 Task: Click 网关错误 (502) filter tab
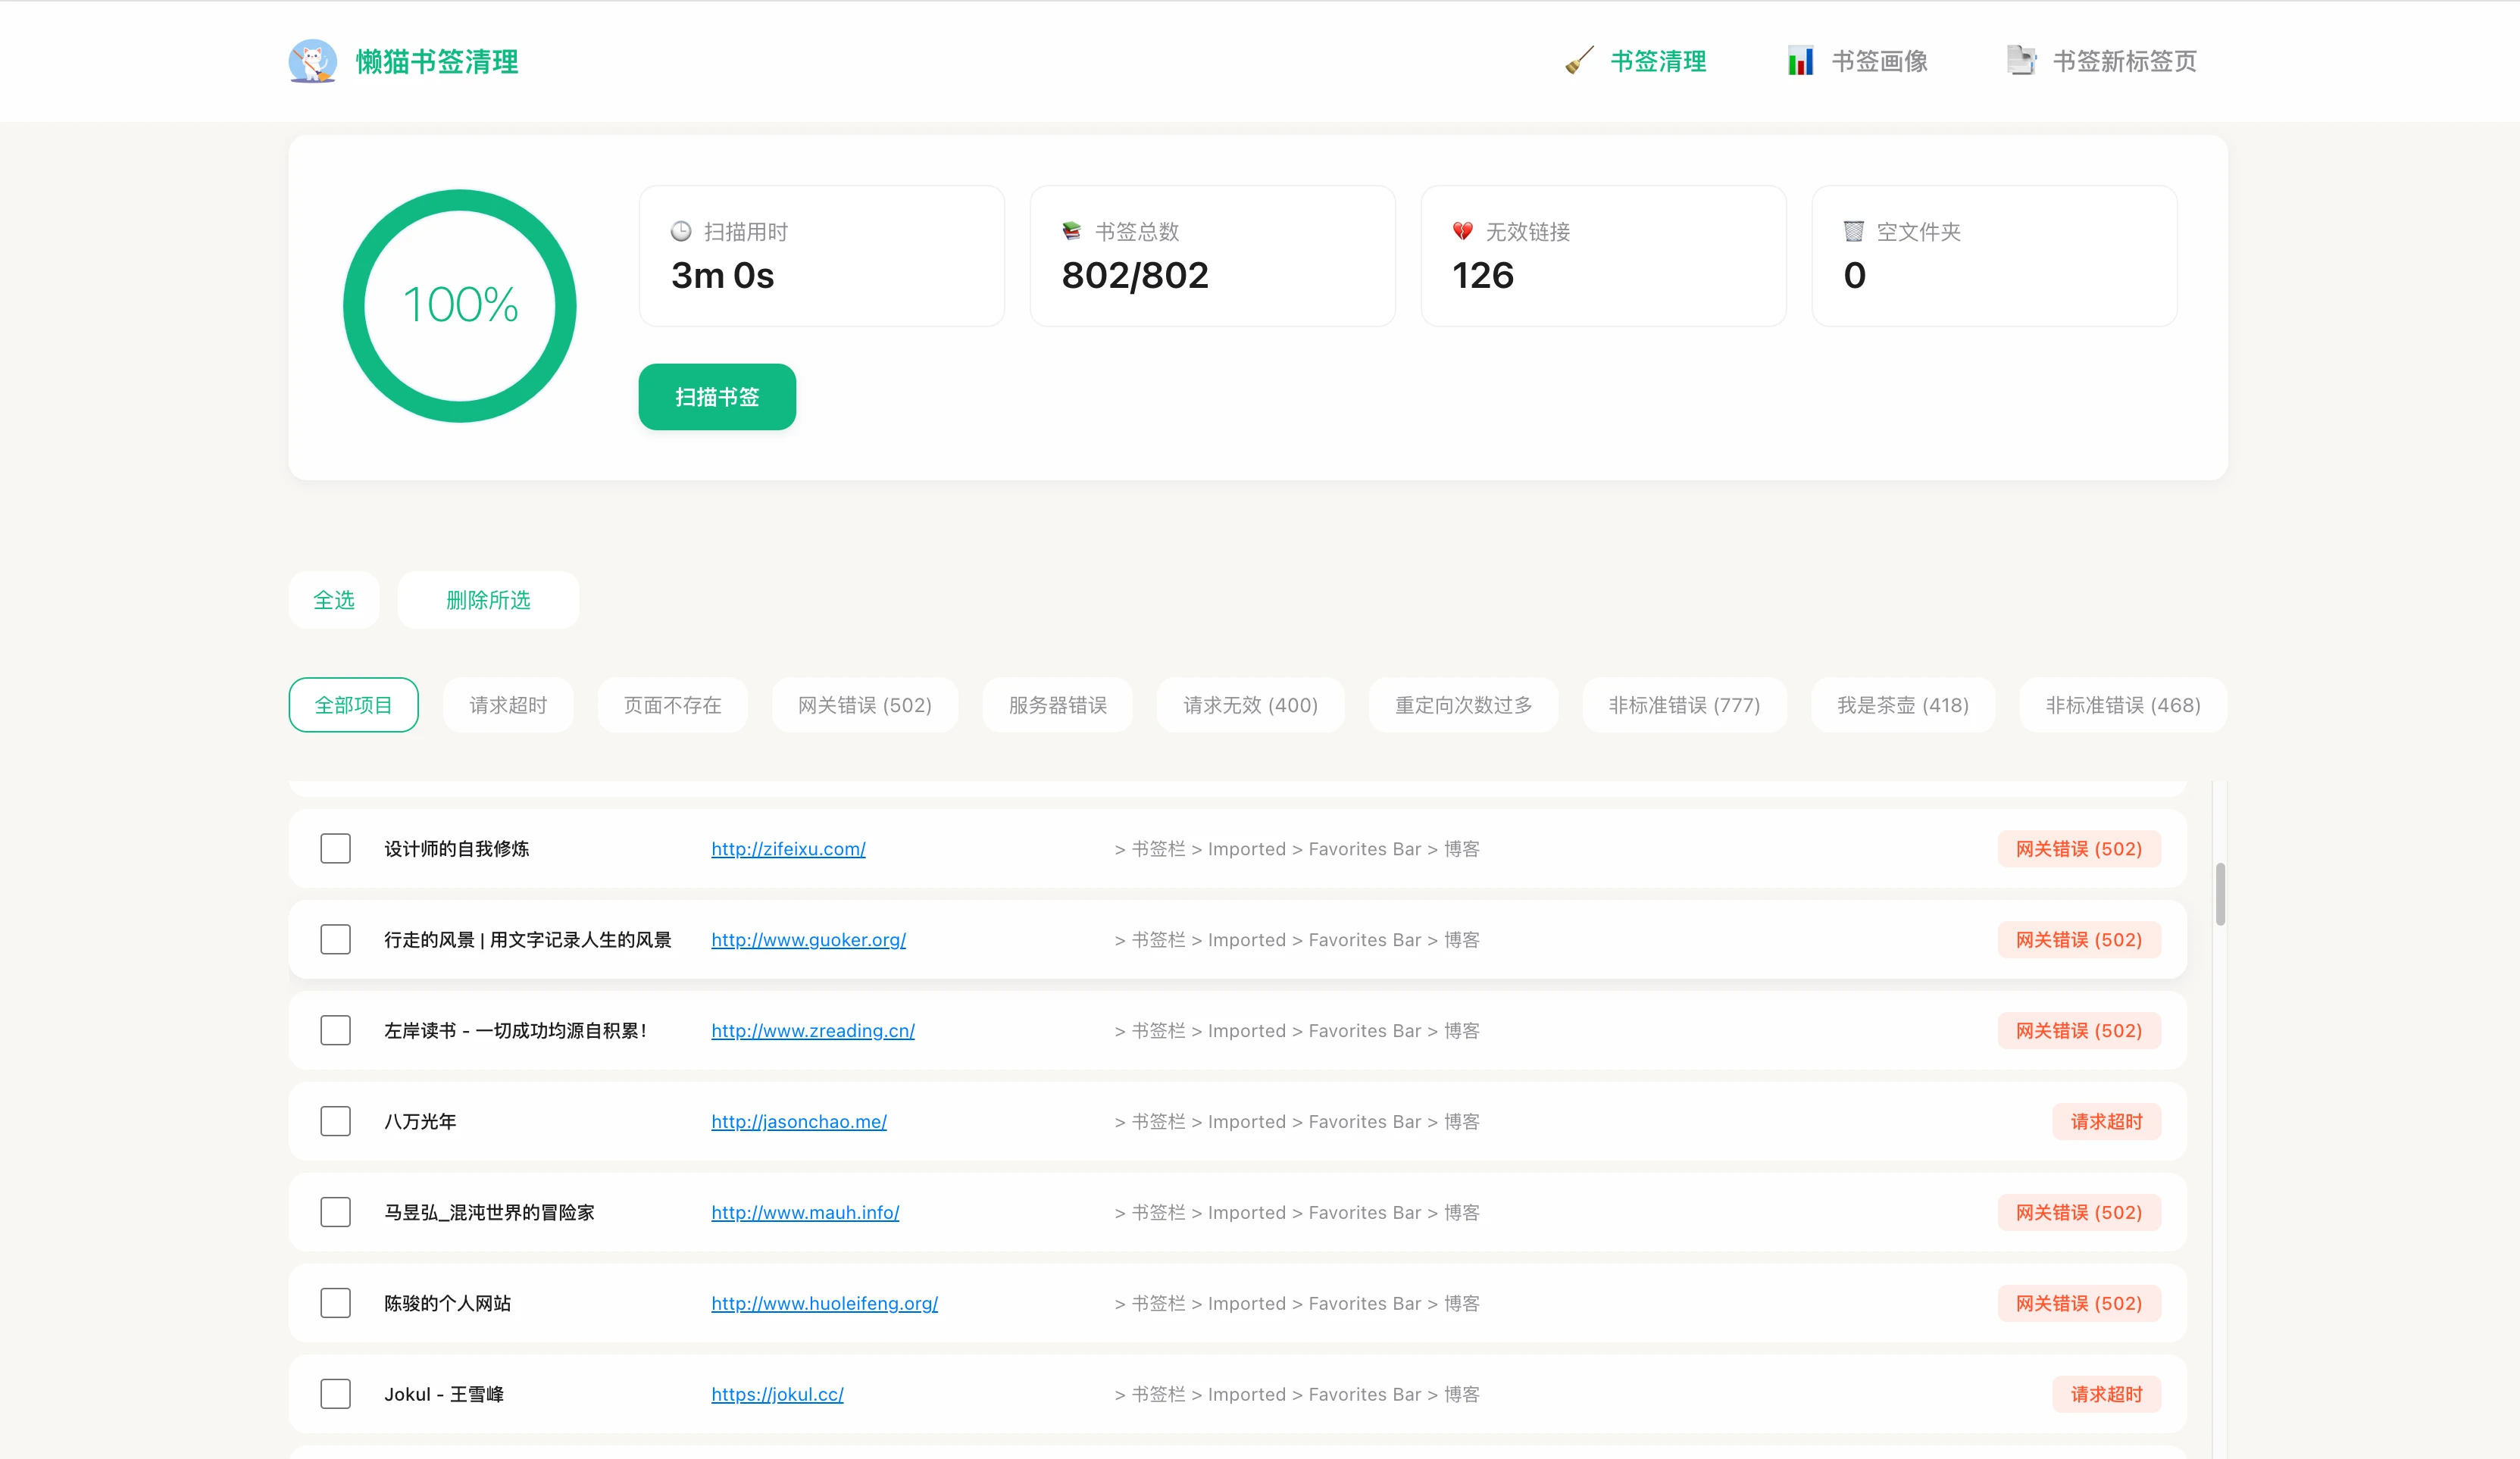[x=863, y=705]
